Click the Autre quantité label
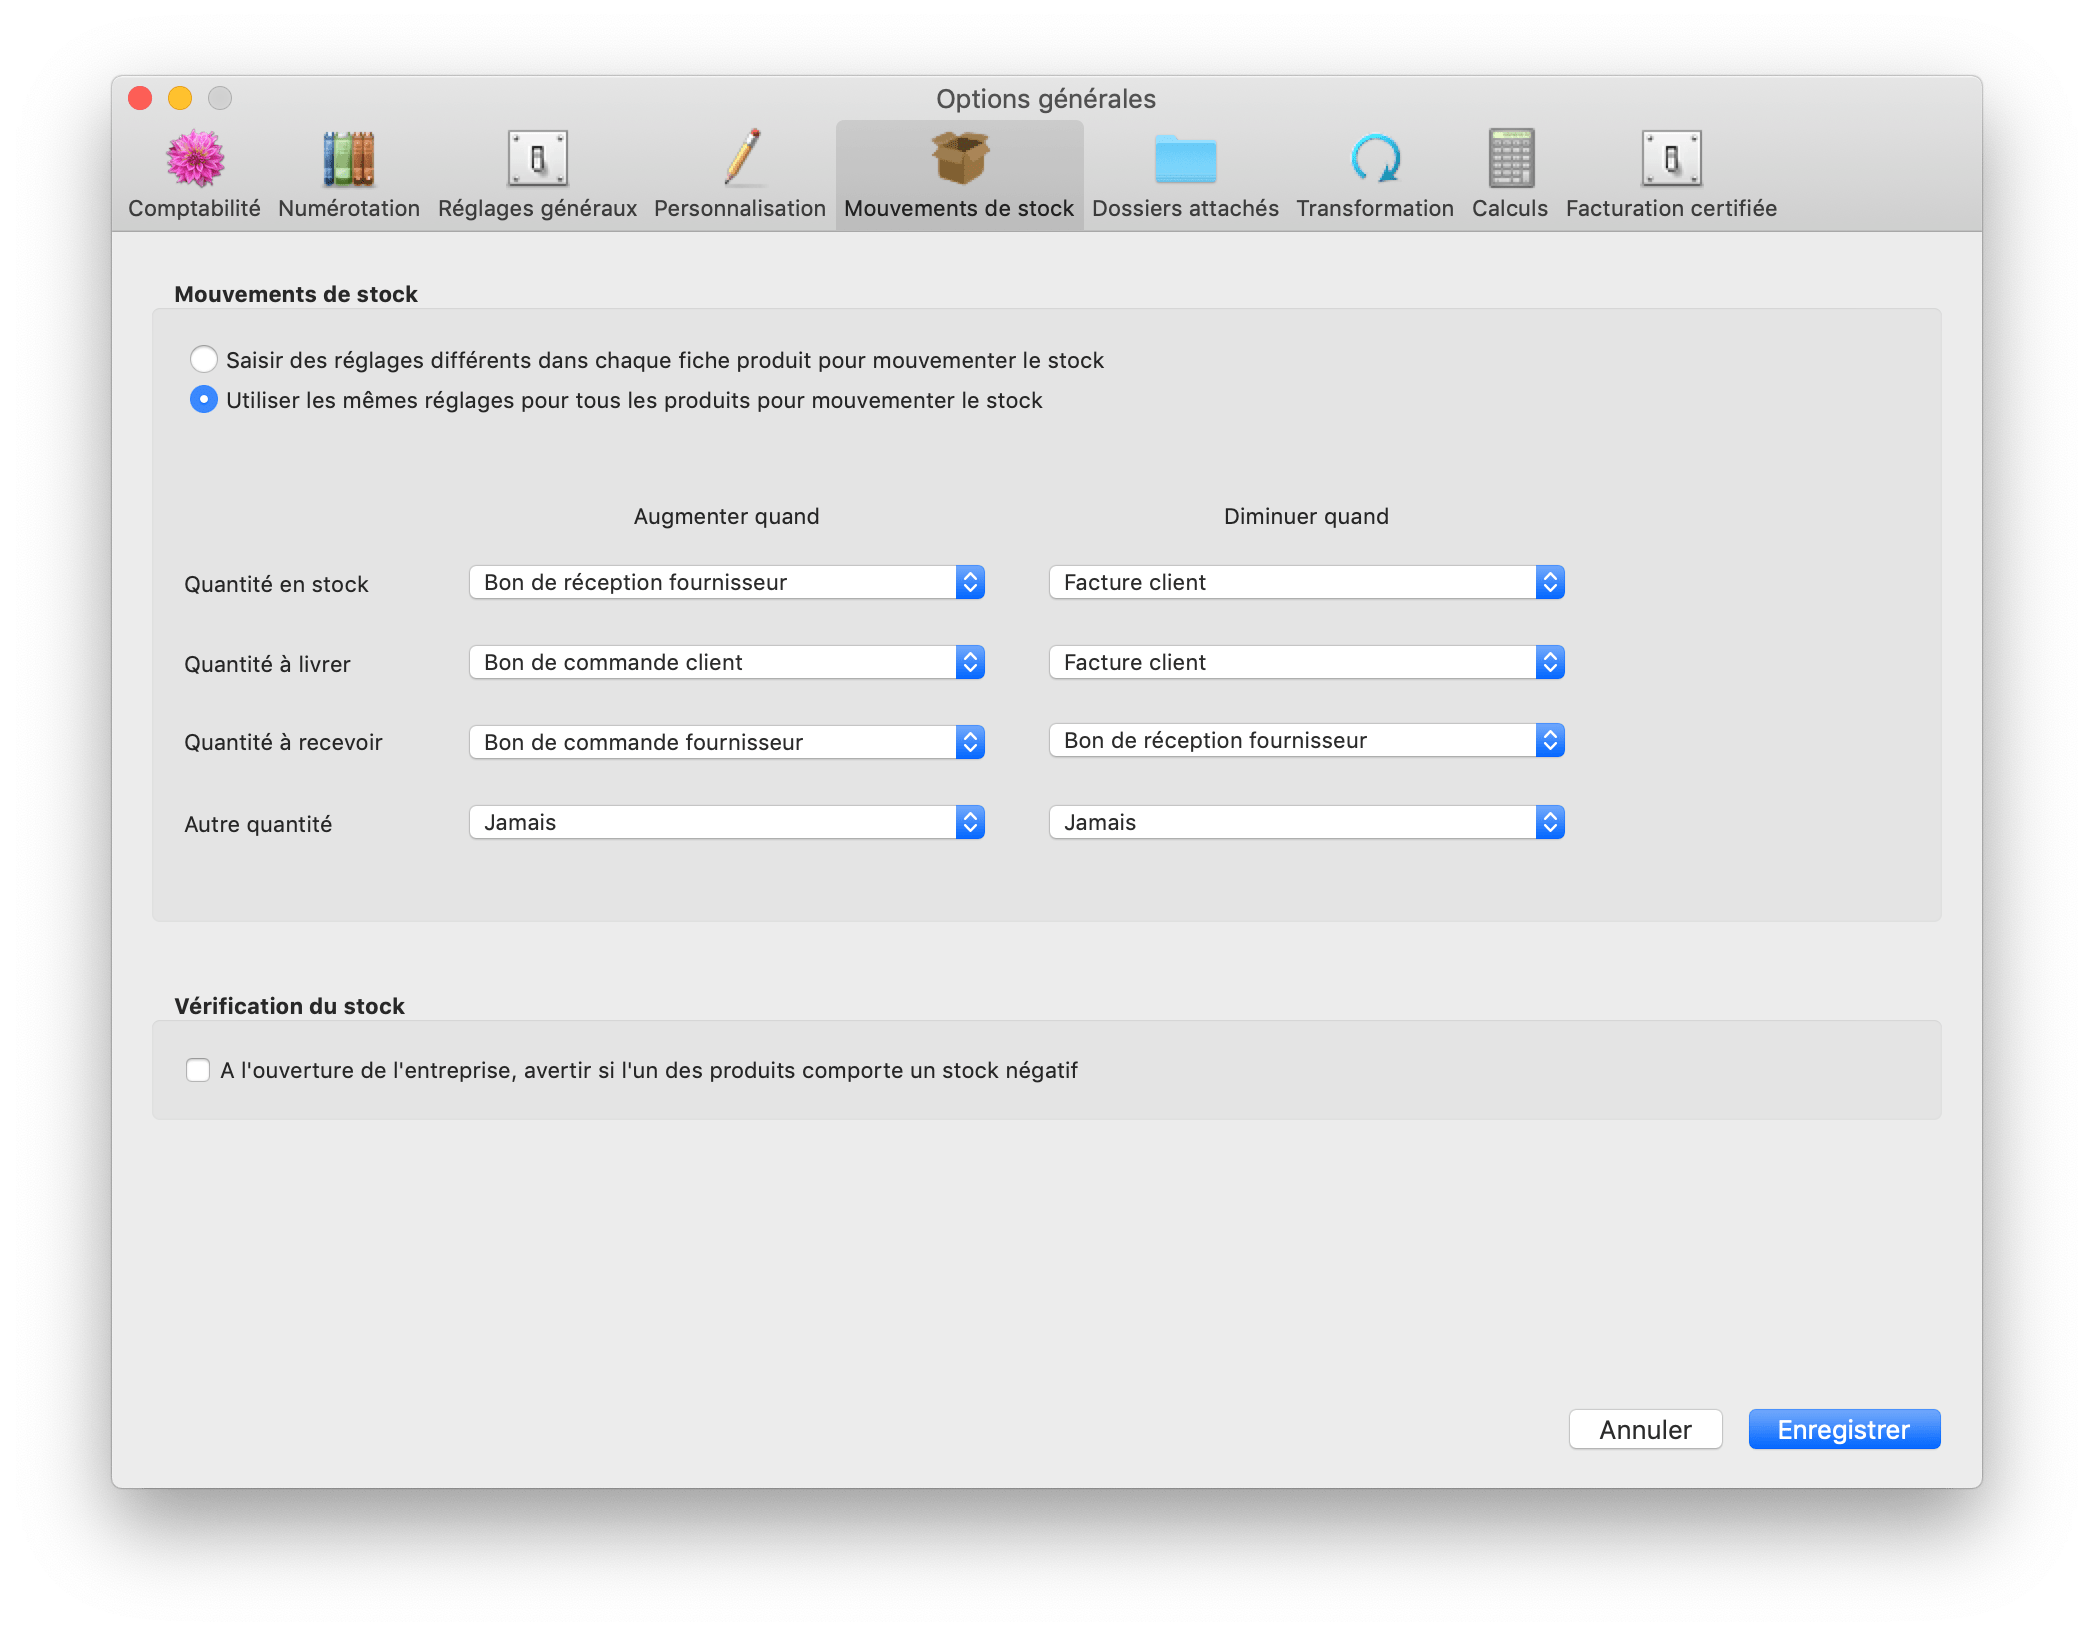This screenshot has height=1636, width=2094. click(258, 824)
